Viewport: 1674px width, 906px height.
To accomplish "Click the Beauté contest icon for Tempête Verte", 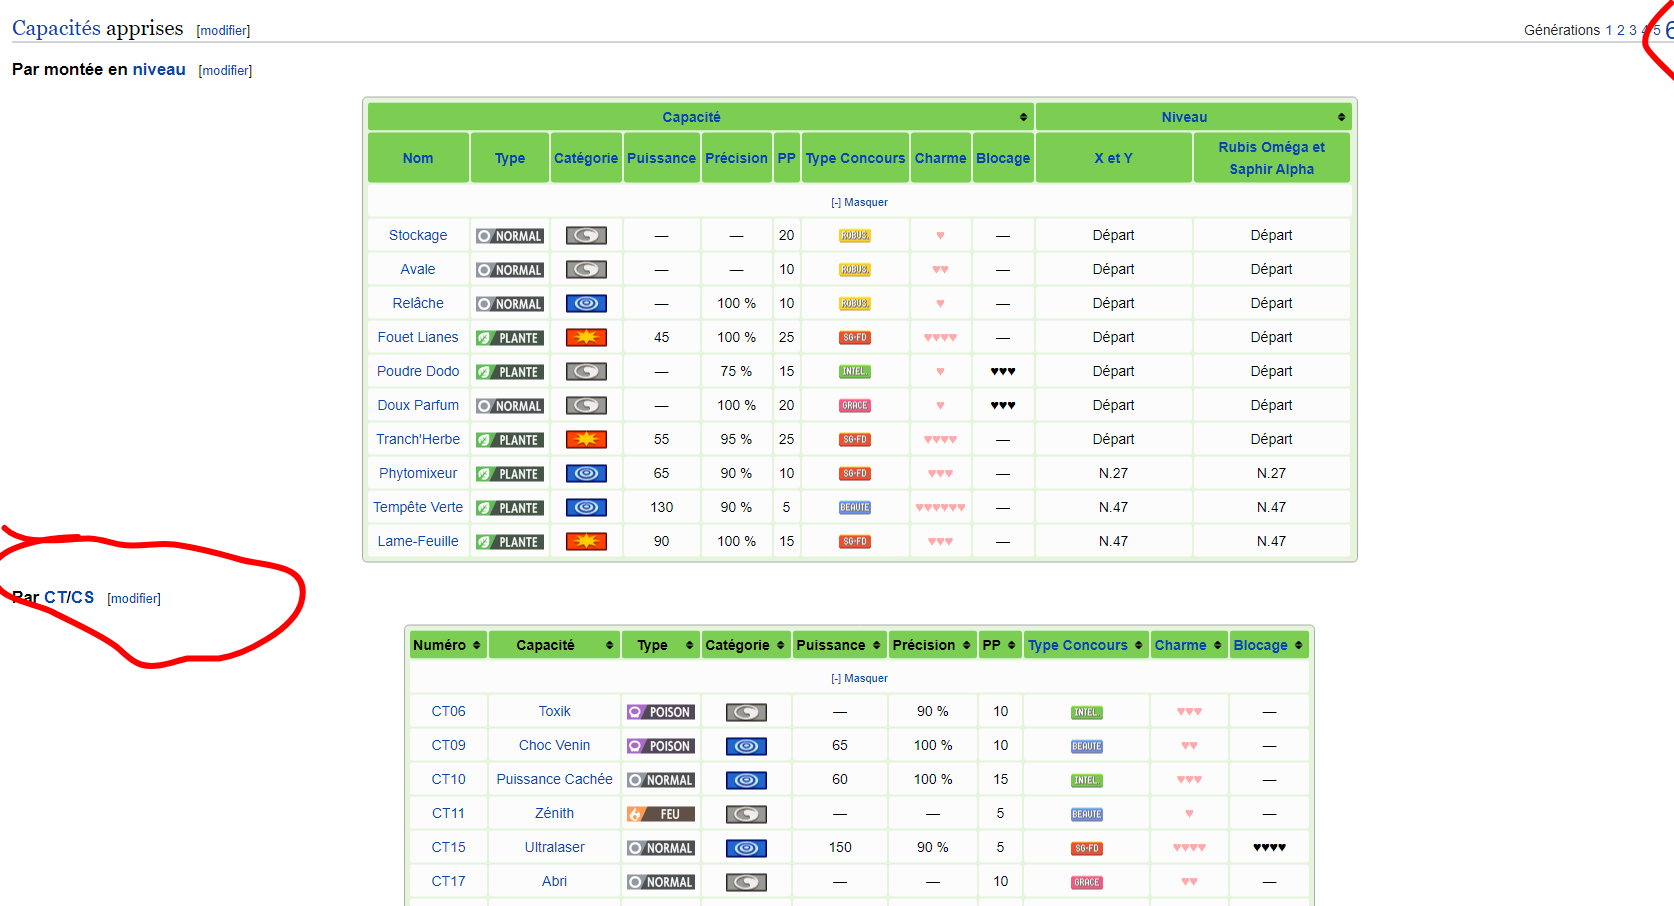I will click(854, 508).
